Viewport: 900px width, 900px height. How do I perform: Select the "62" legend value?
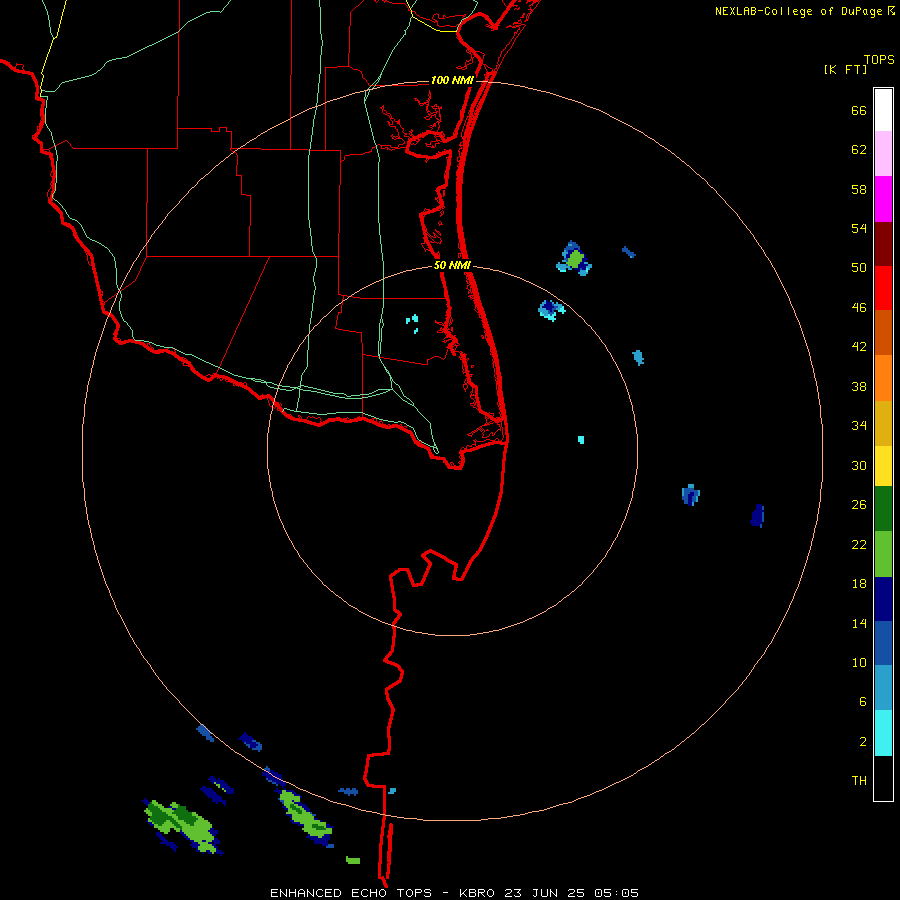859,149
